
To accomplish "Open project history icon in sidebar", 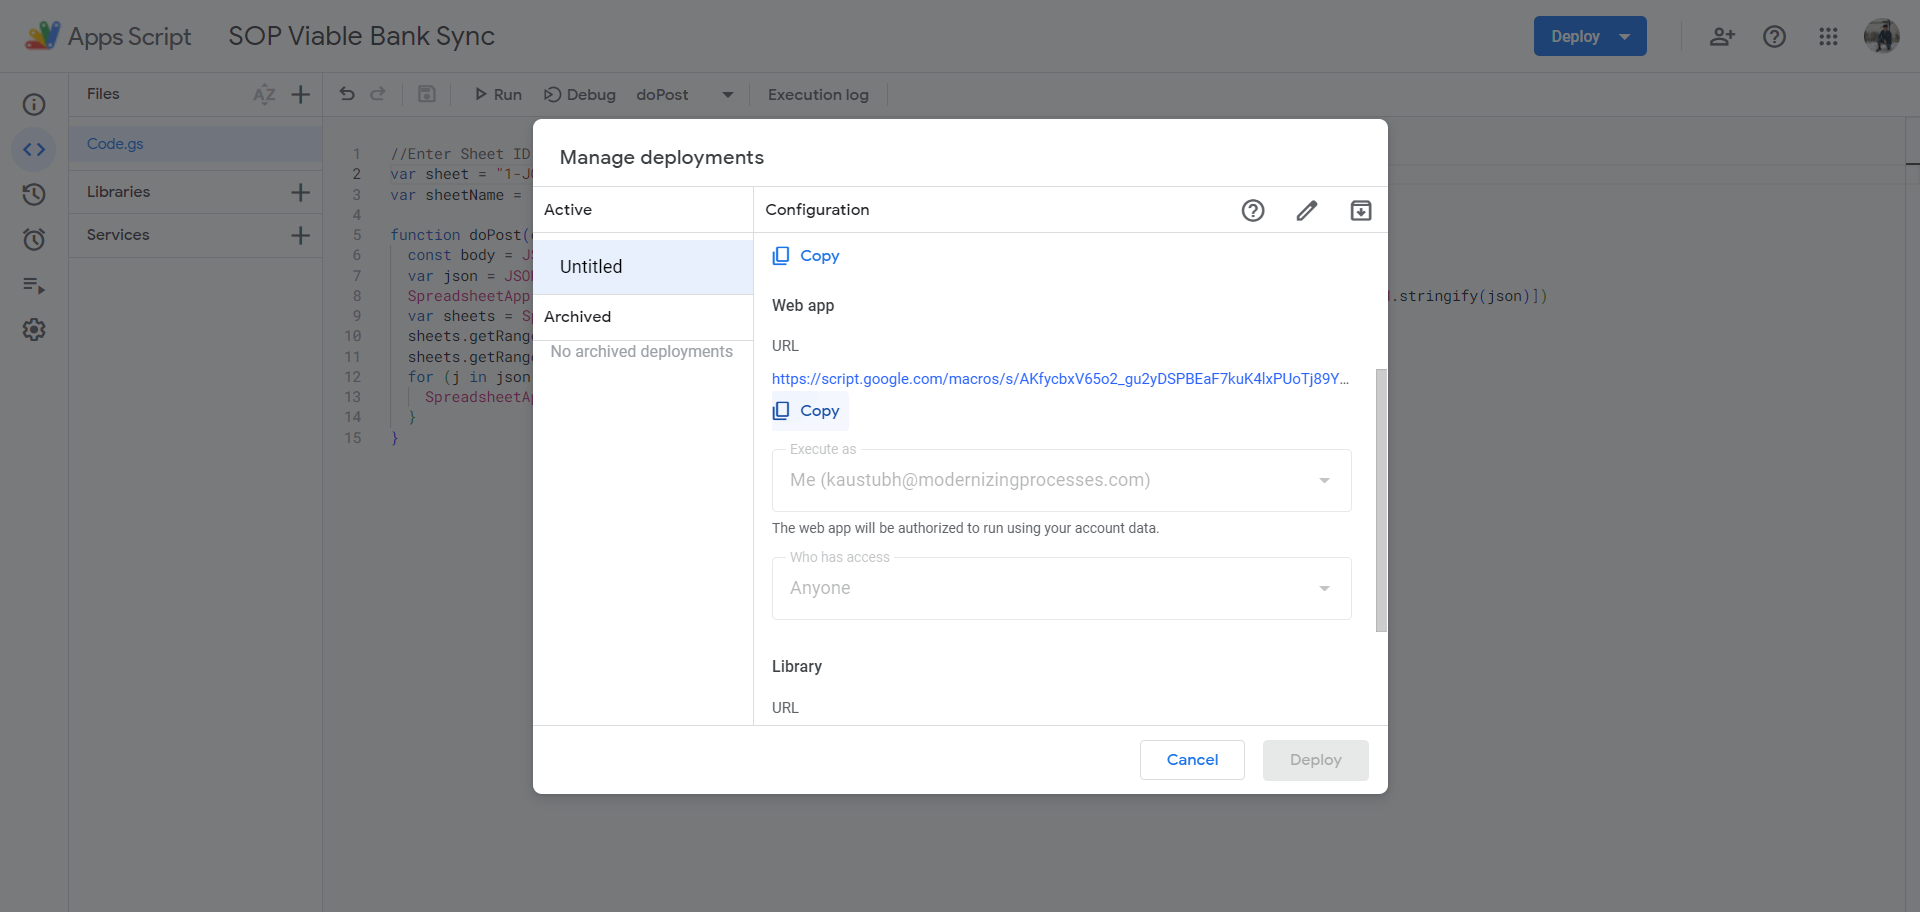I will click(34, 194).
